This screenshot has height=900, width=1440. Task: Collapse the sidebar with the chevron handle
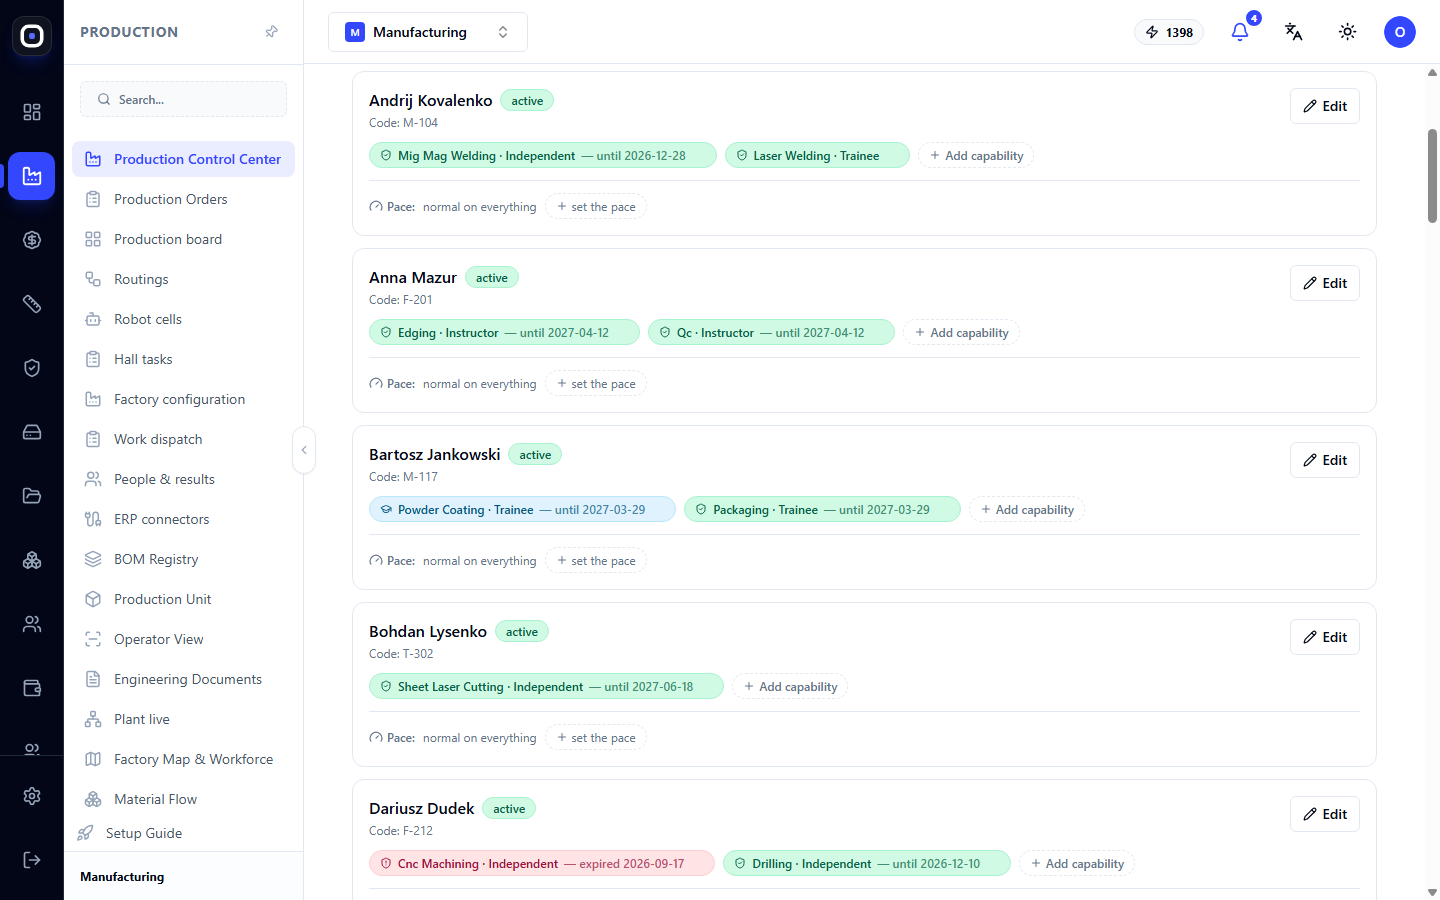point(304,450)
